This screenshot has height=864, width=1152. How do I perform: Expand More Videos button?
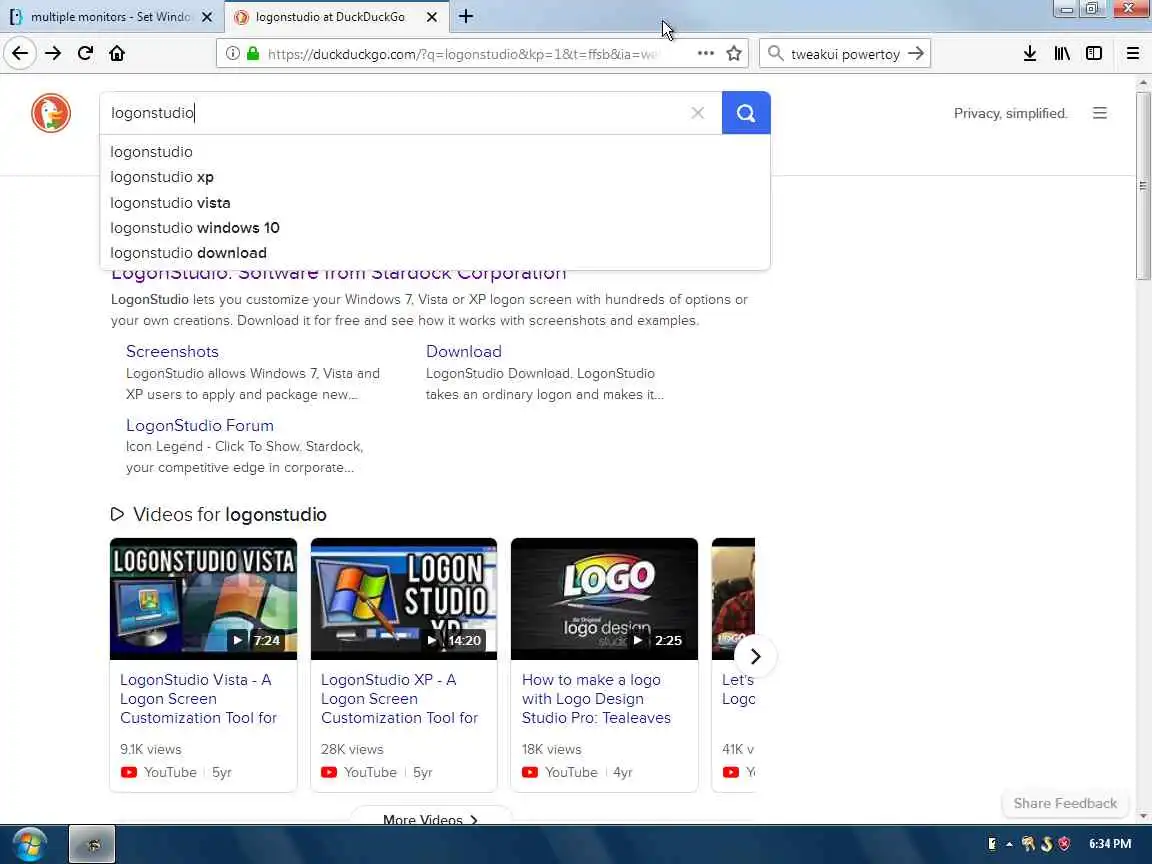(x=431, y=819)
